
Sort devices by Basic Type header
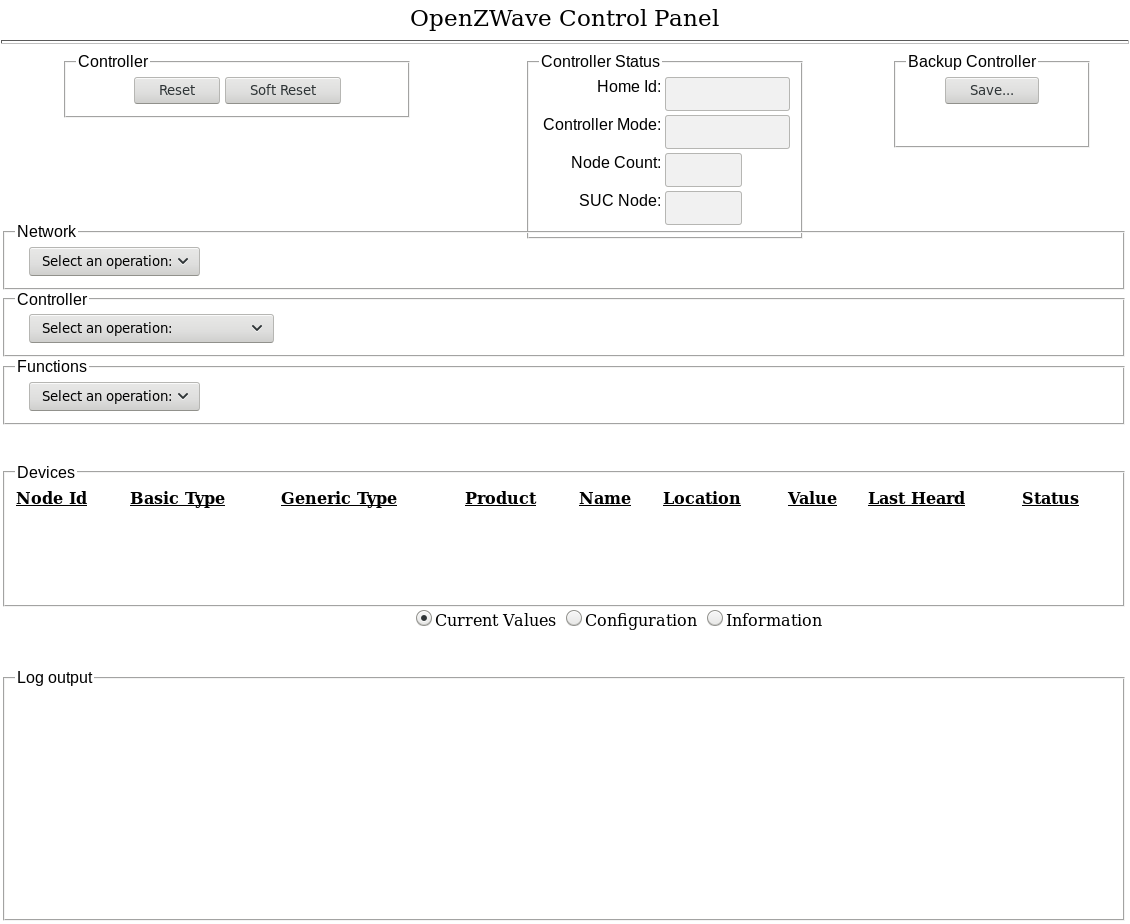[x=177, y=498]
